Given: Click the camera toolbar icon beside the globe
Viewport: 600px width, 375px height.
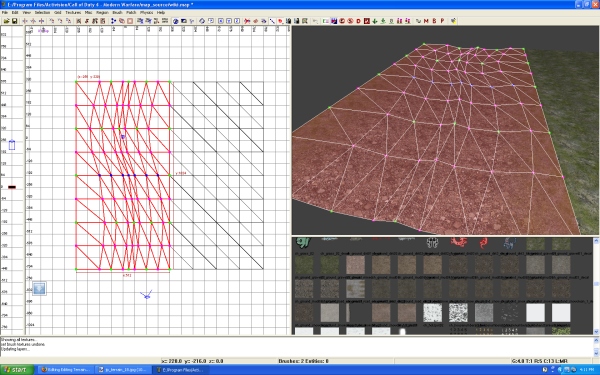Looking at the screenshot, I should click(x=184, y=21).
